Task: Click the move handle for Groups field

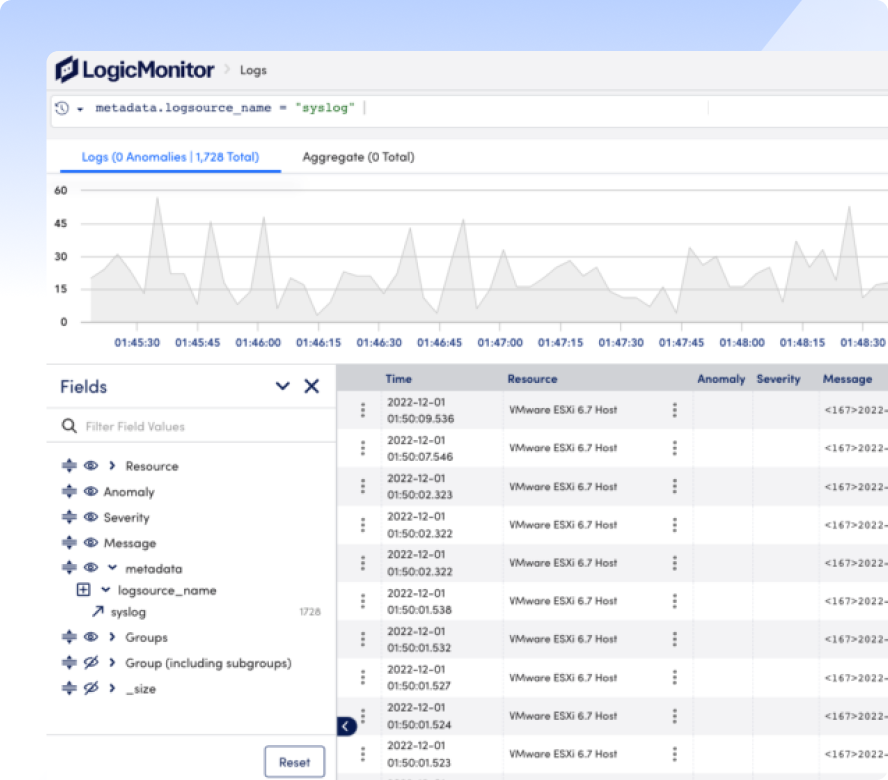Action: coord(69,637)
